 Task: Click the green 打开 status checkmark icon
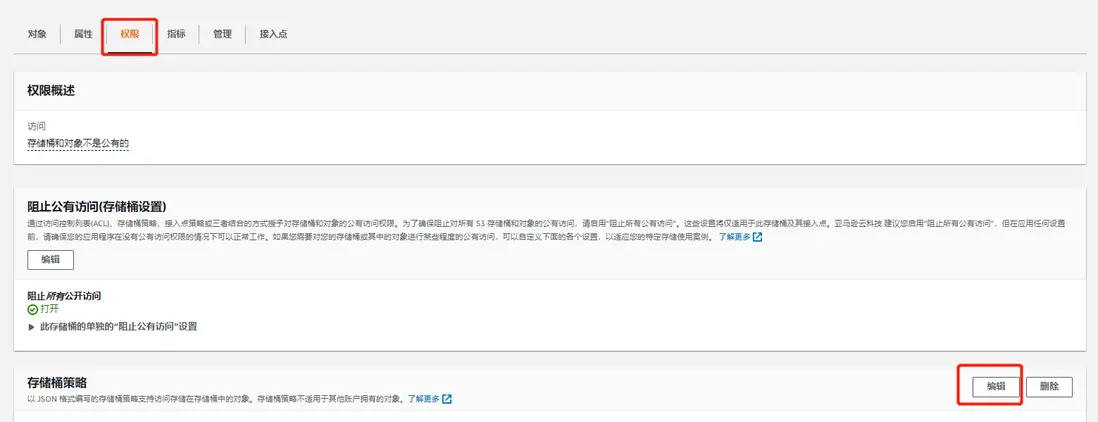32,309
